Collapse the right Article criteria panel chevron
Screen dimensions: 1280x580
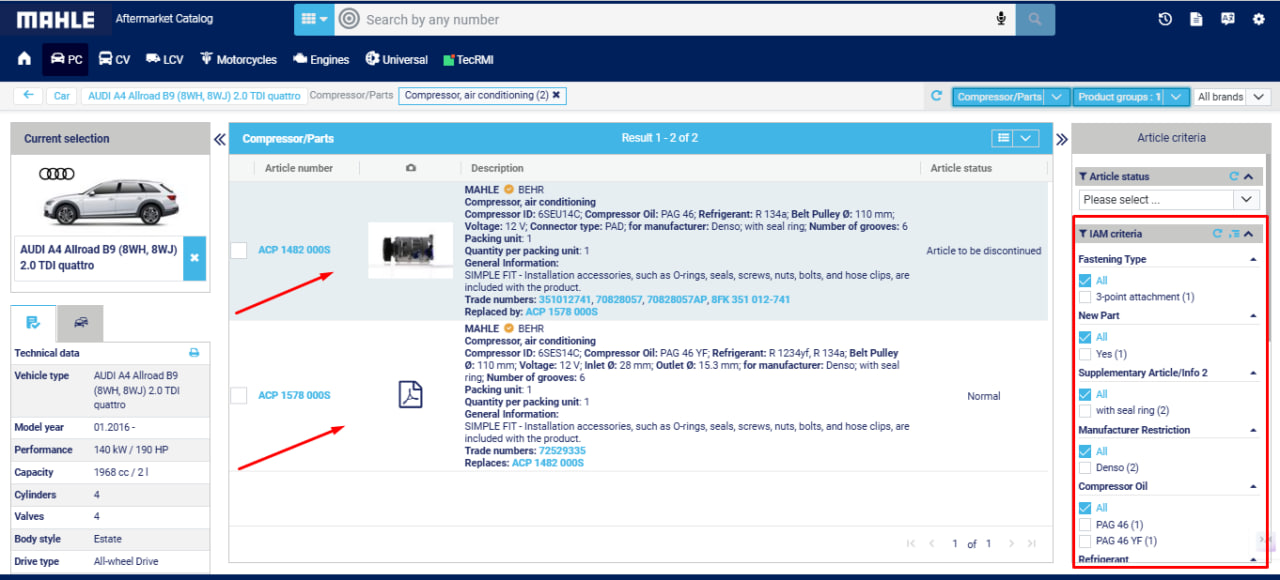[1062, 139]
